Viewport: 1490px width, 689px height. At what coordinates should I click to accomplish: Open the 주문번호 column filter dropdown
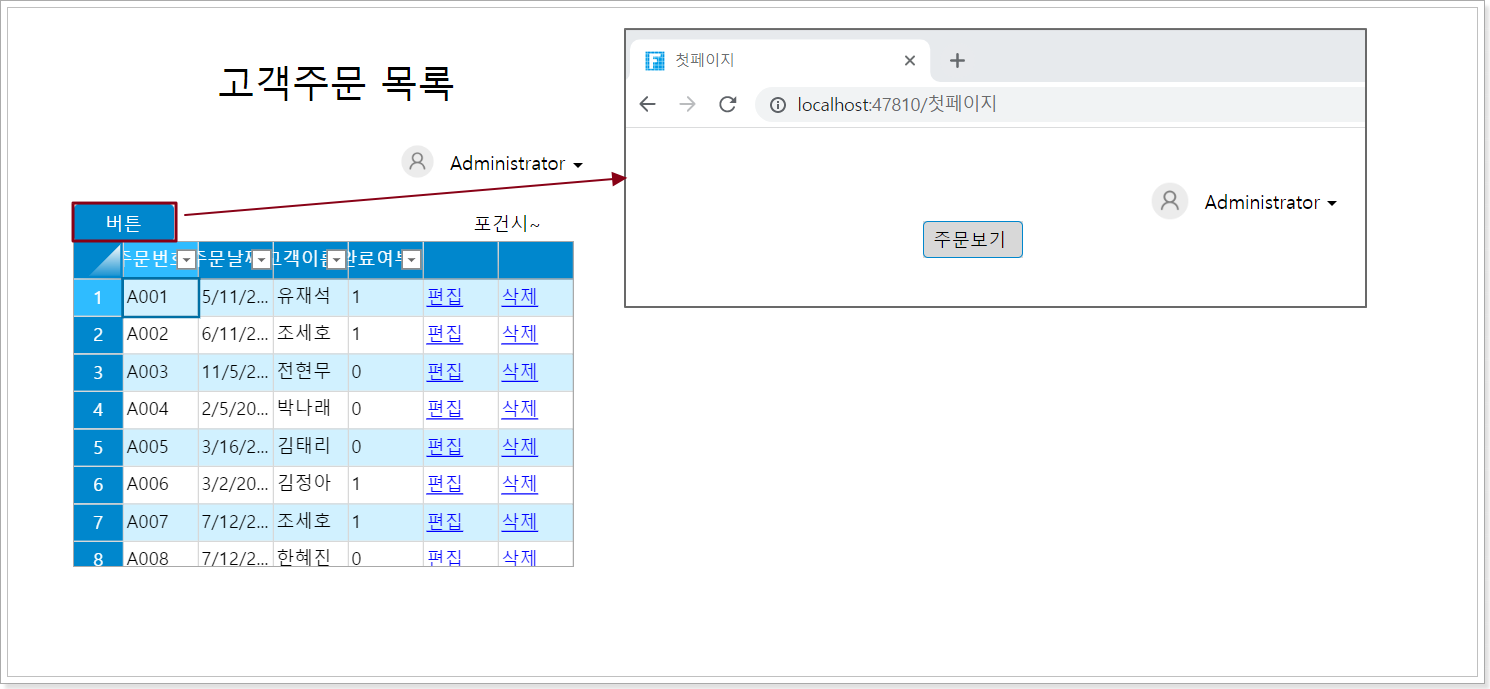click(x=186, y=260)
